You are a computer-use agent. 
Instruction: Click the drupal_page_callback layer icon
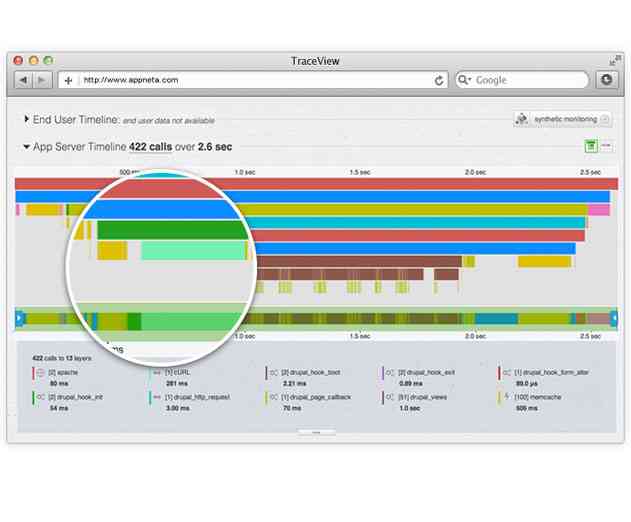point(274,397)
